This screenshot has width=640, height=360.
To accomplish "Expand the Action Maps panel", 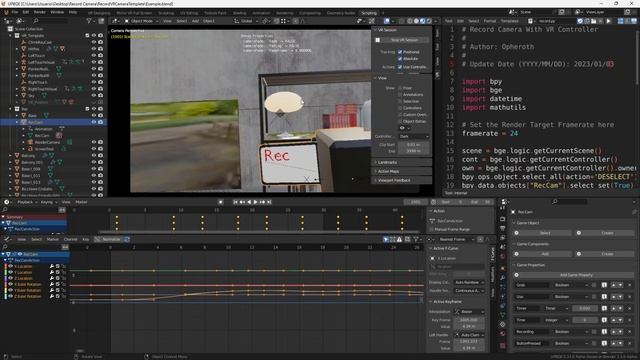I will pyautogui.click(x=402, y=171).
